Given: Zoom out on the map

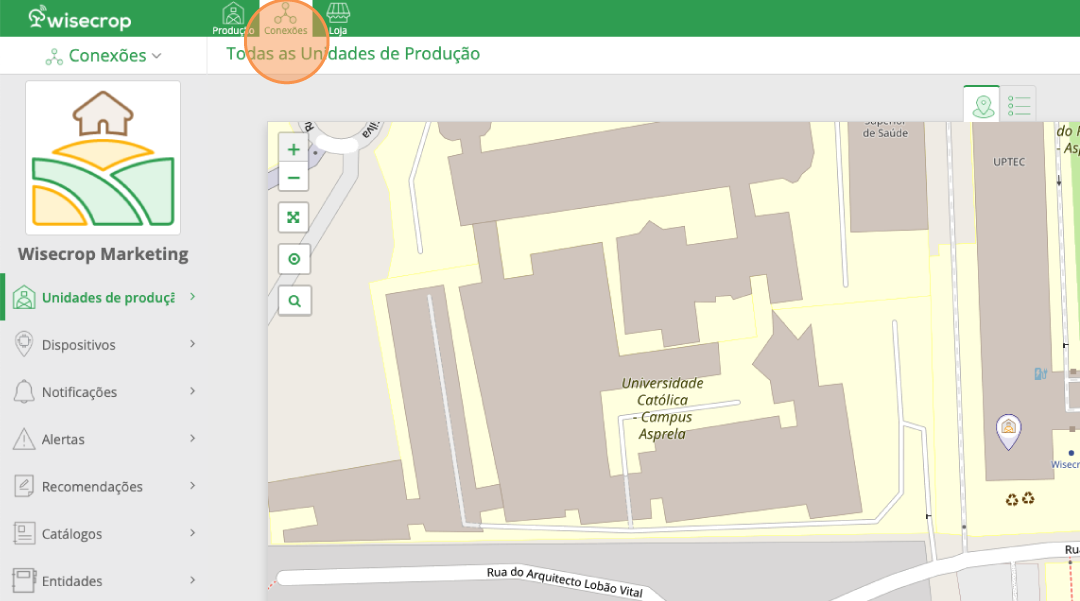Looking at the screenshot, I should 294,178.
